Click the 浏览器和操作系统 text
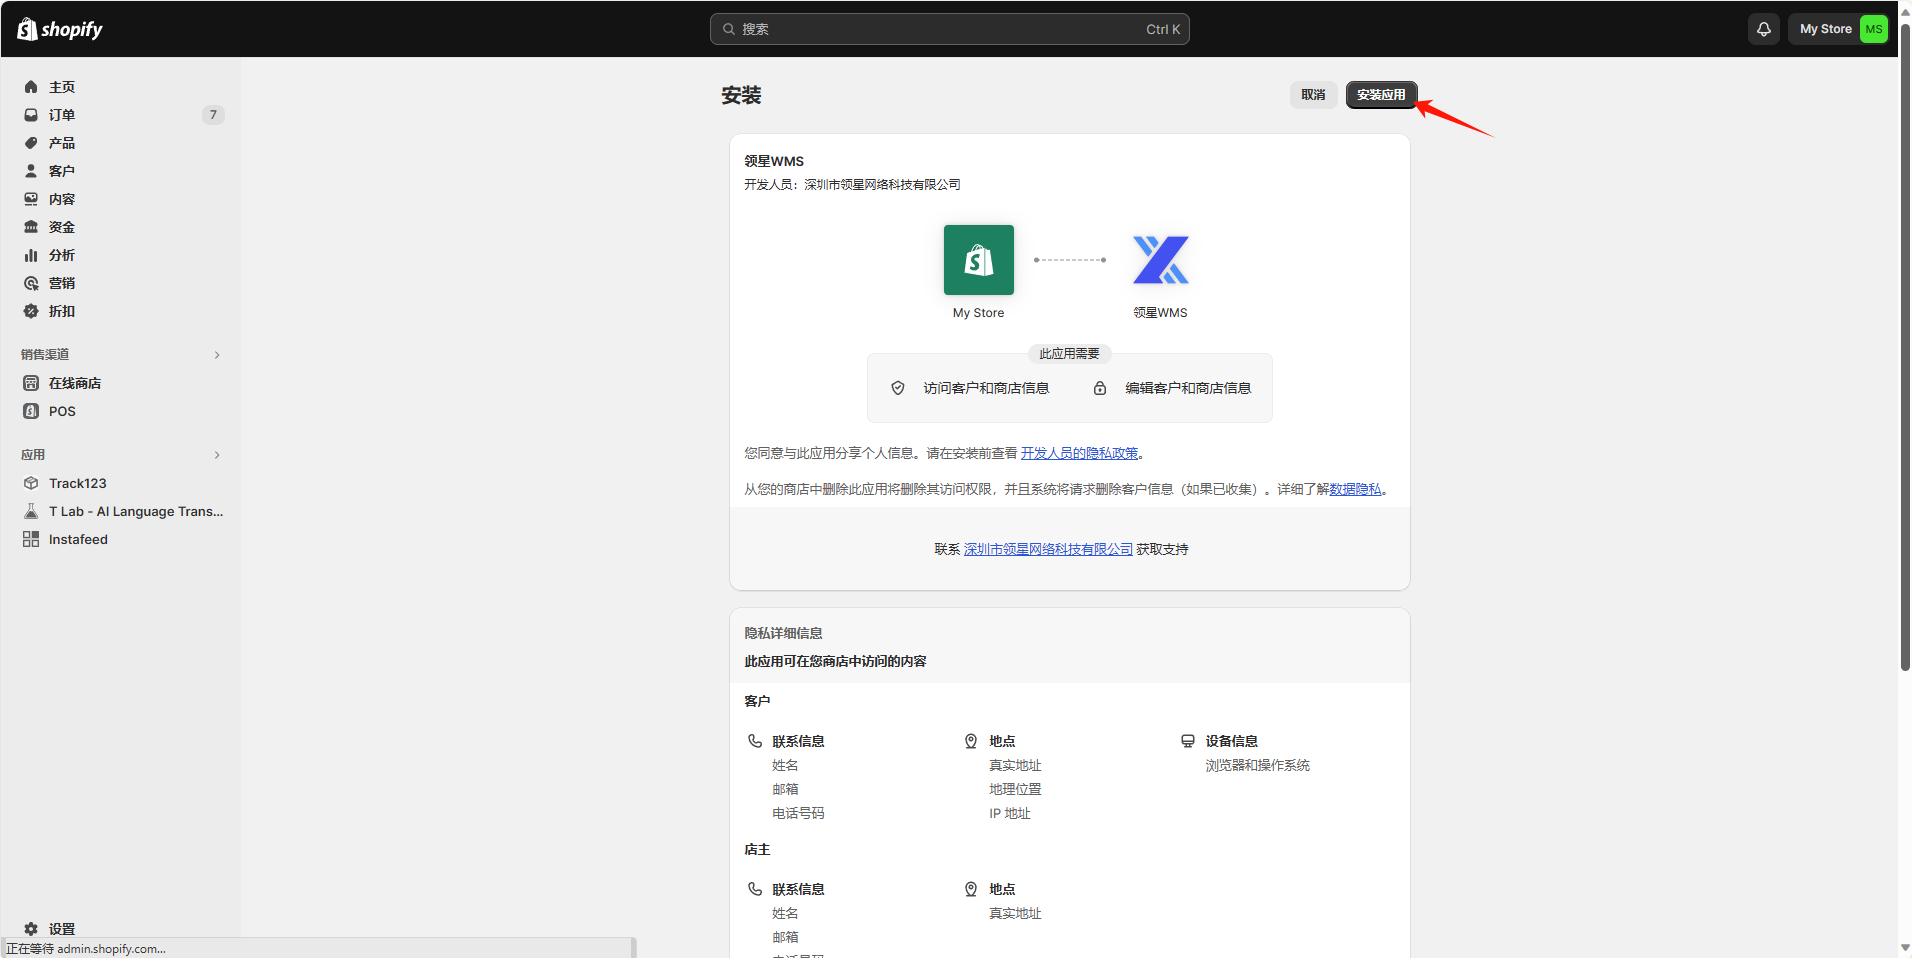1912x958 pixels. 1257,765
